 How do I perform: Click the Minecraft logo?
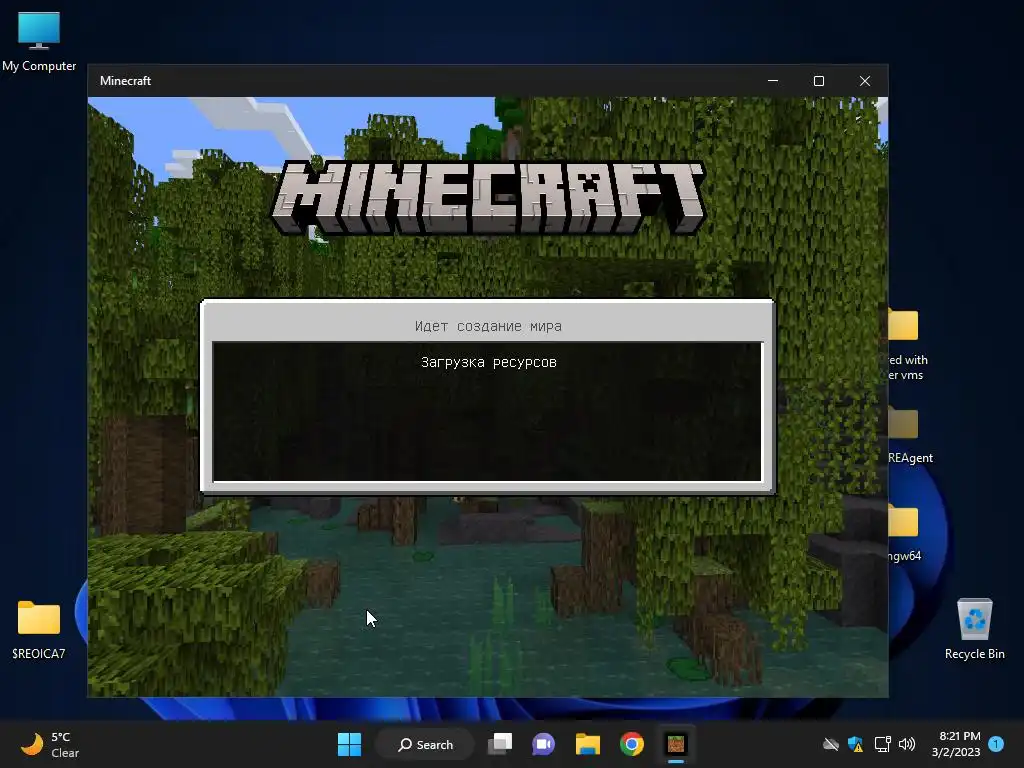[x=488, y=197]
